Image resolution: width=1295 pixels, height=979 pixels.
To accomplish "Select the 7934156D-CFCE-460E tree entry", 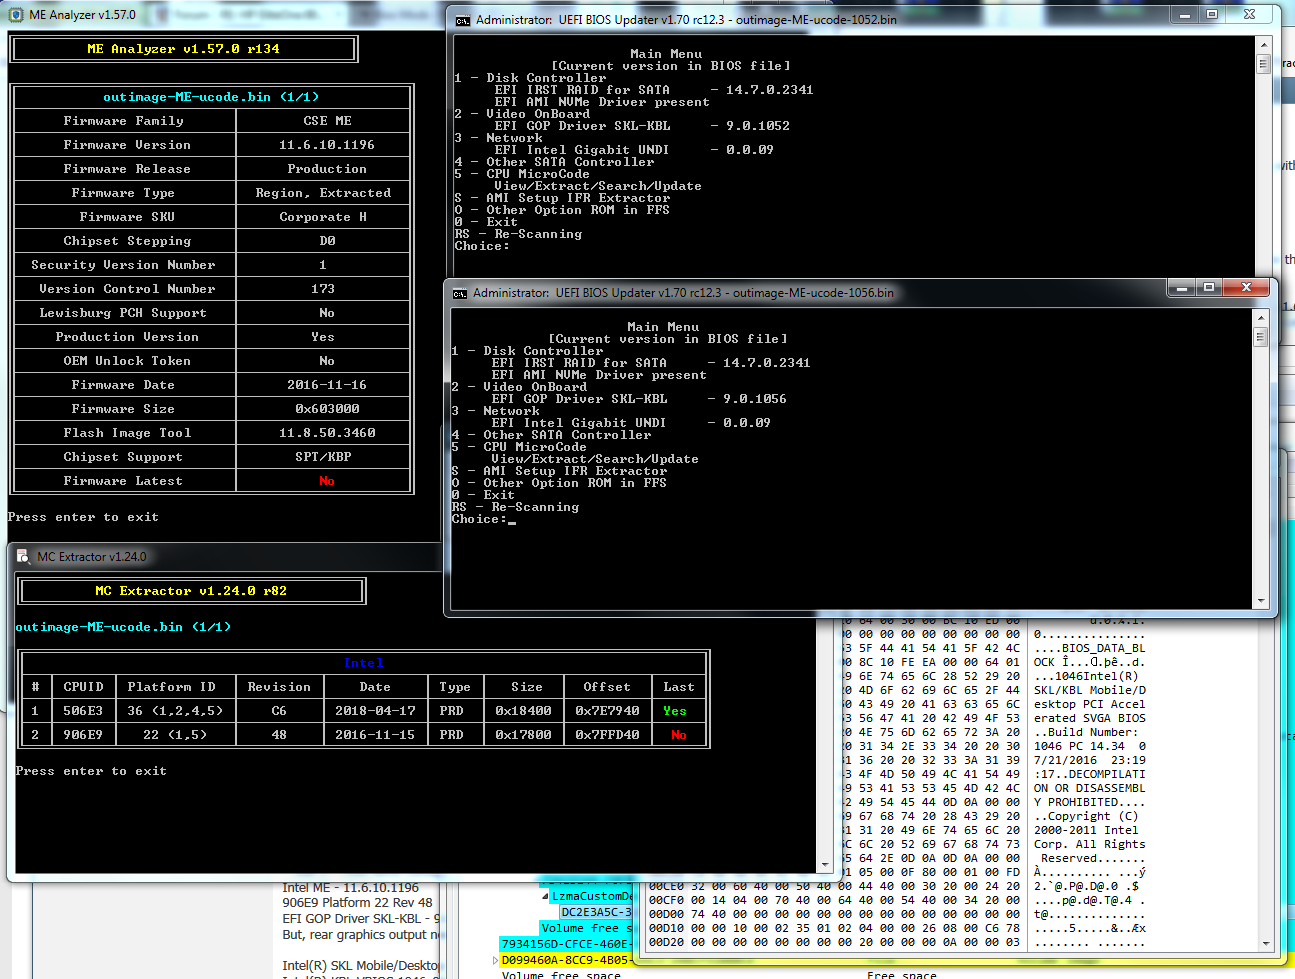I will point(566,944).
